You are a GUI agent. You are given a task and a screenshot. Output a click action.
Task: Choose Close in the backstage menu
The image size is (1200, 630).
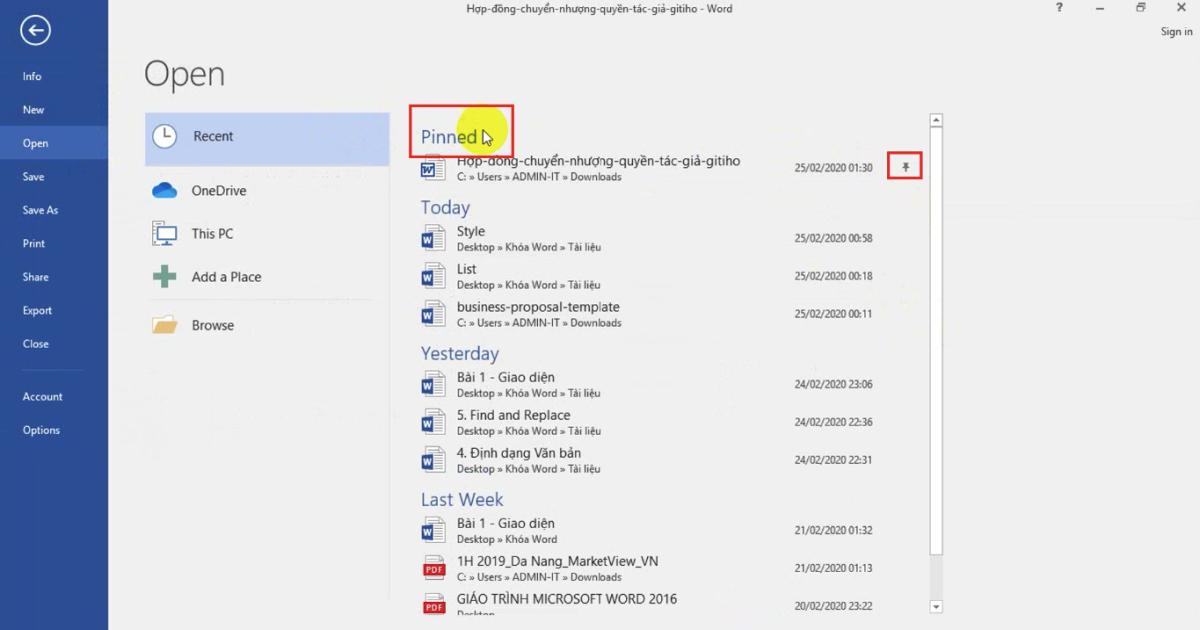[x=35, y=344]
